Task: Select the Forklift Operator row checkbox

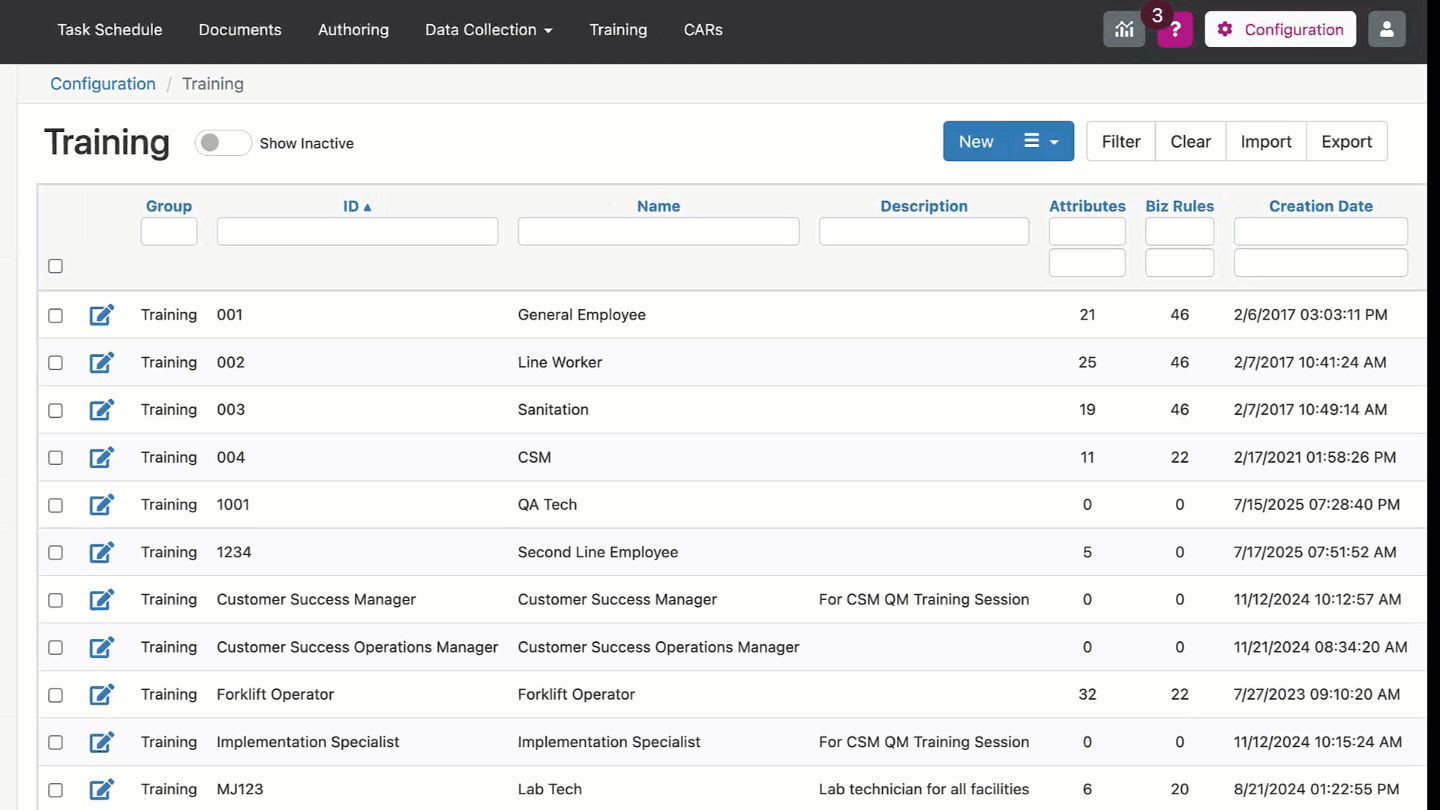Action: (x=56, y=695)
